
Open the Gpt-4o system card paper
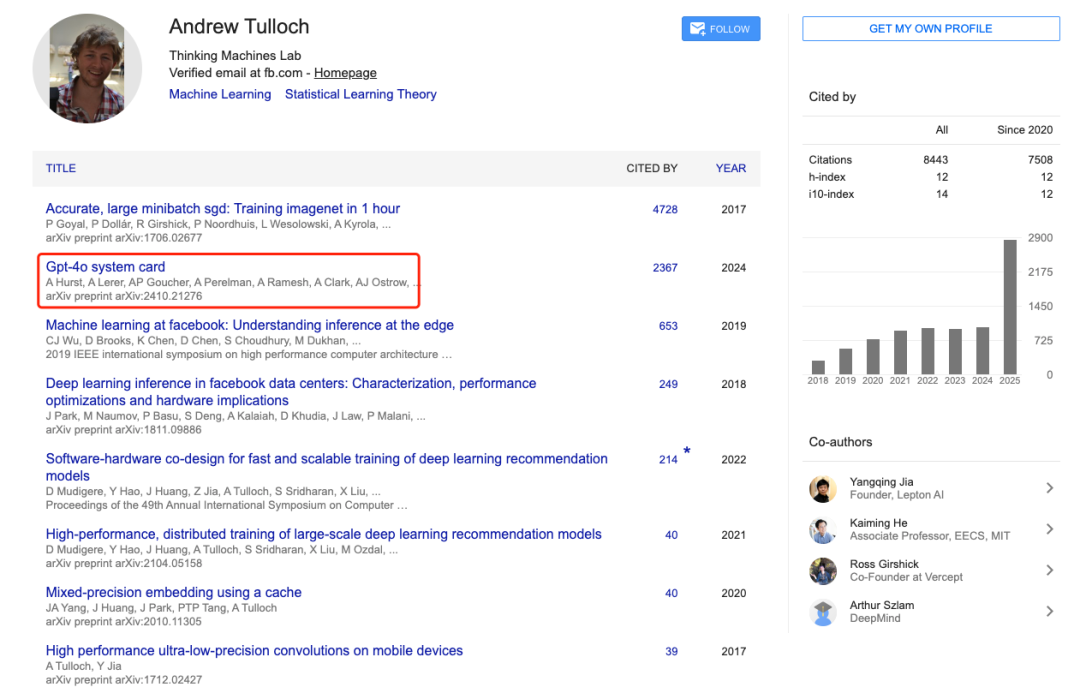(105, 267)
